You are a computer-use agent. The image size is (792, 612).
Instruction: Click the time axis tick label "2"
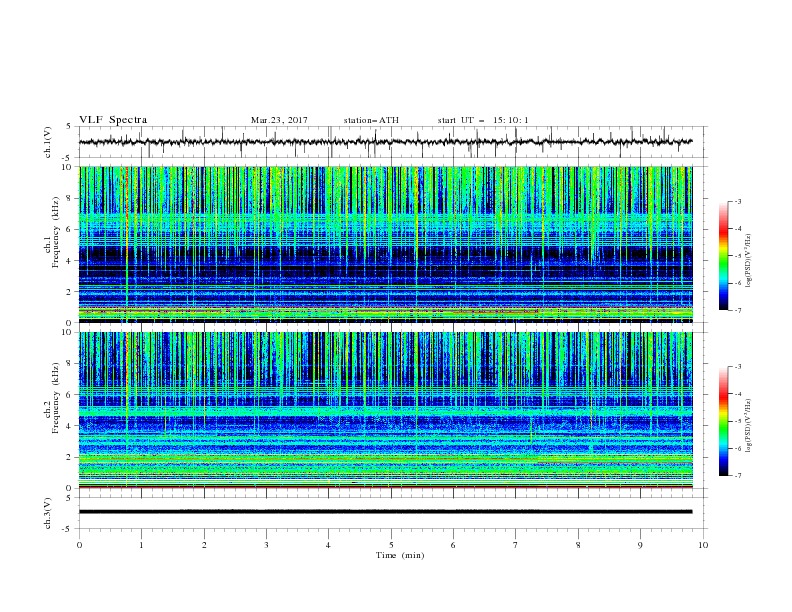204,545
